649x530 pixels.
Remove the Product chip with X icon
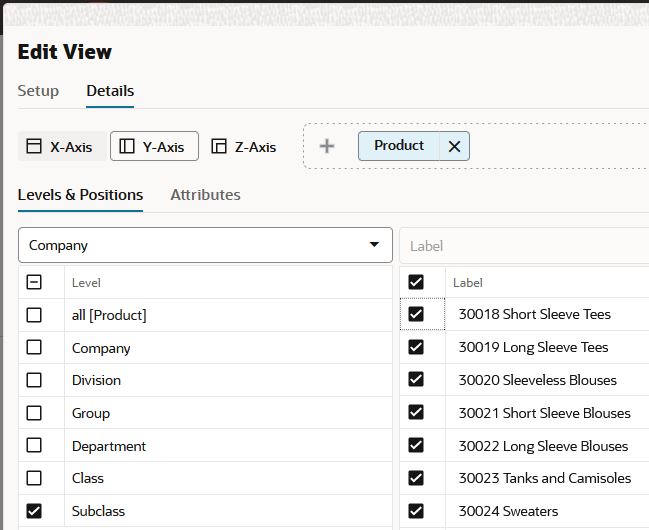pos(454,146)
